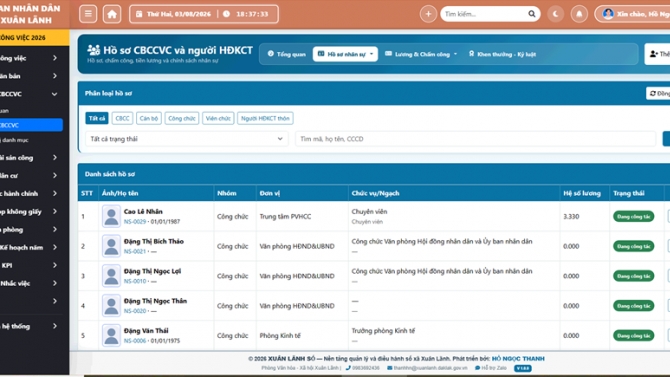Open Lương & Chấm công dropdown tab

click(x=421, y=54)
